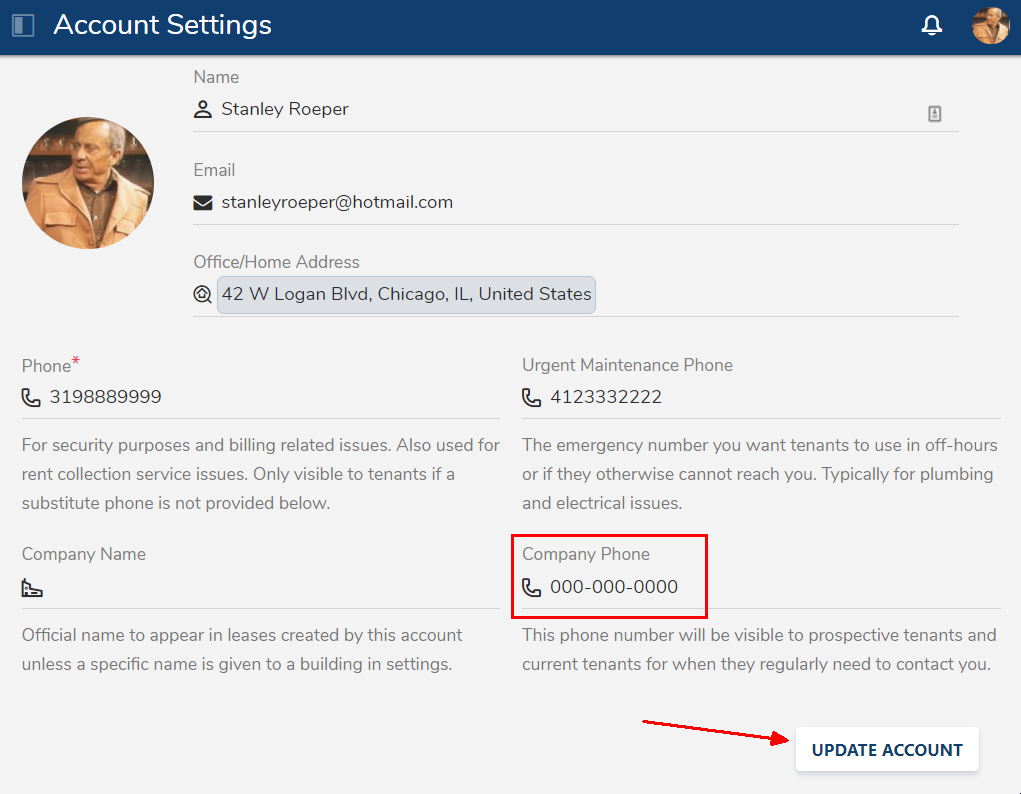This screenshot has height=794, width=1021.
Task: Open the user avatar menu in header
Action: tap(990, 26)
